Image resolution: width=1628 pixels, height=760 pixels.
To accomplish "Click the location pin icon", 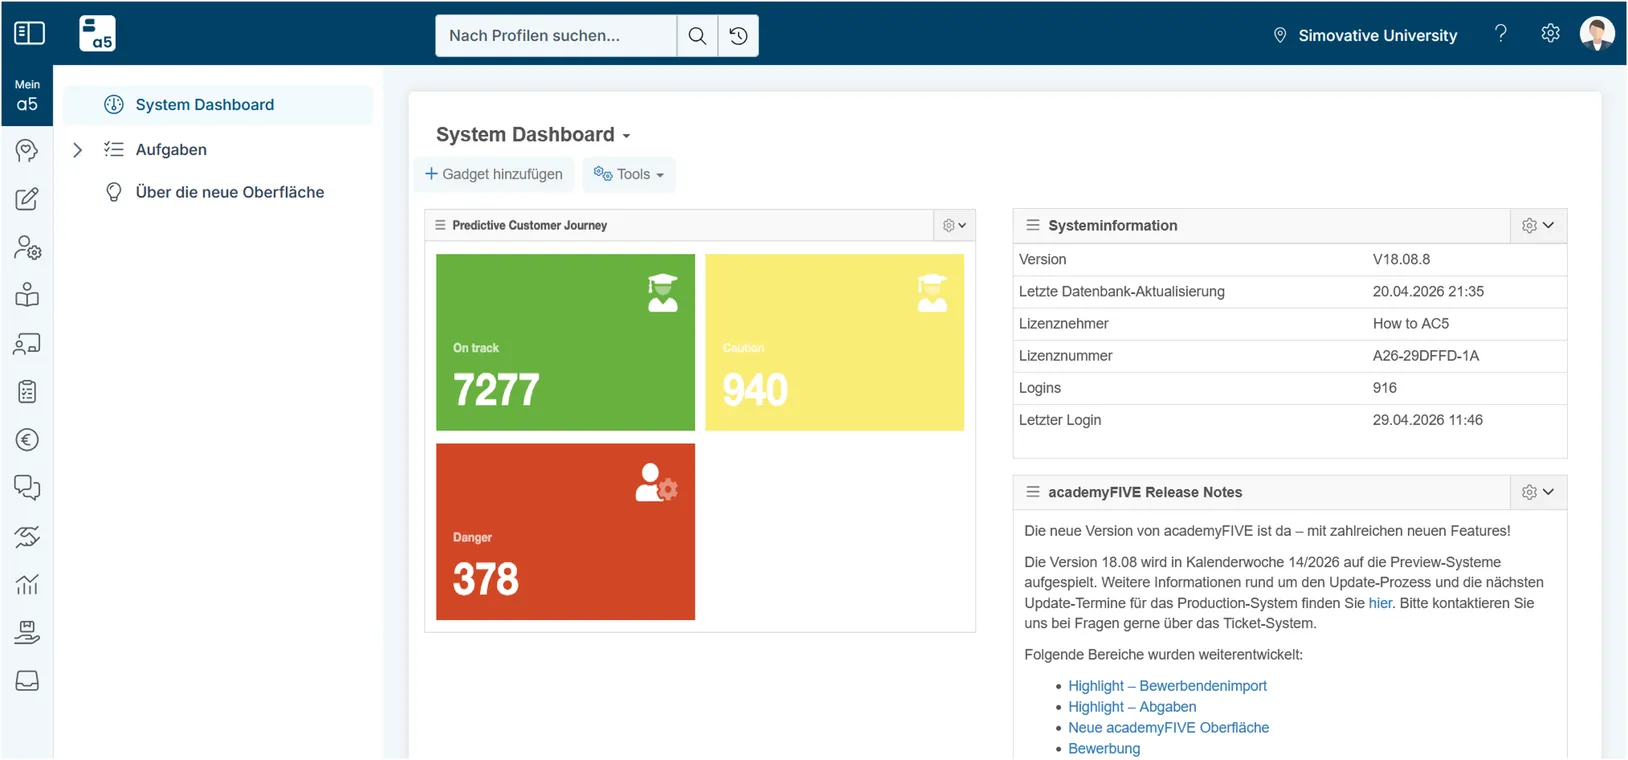I will pos(1279,35).
